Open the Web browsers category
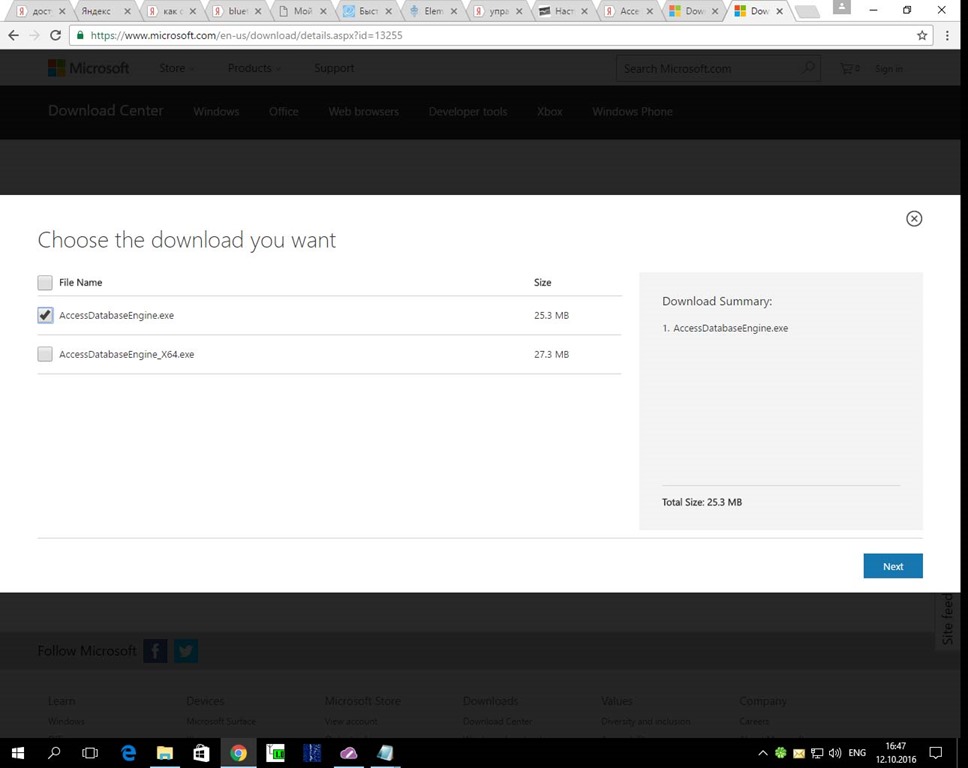Image resolution: width=968 pixels, height=768 pixels. pyautogui.click(x=364, y=112)
